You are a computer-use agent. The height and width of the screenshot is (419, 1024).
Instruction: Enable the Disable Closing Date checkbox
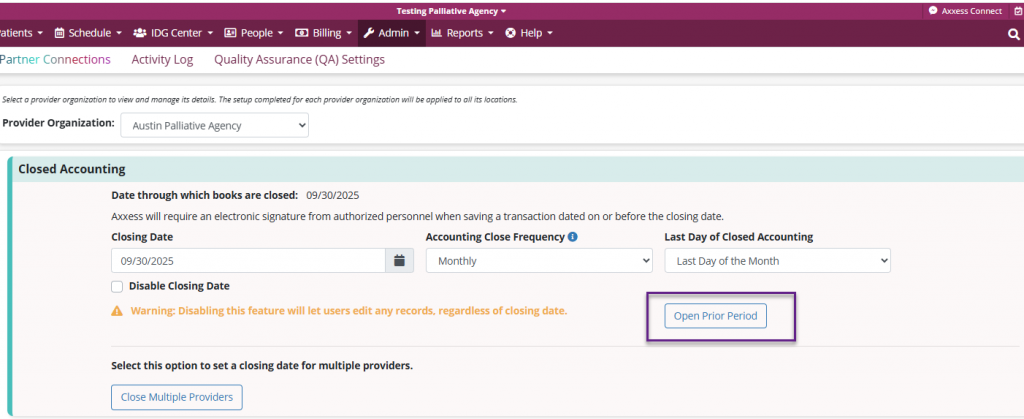[117, 286]
